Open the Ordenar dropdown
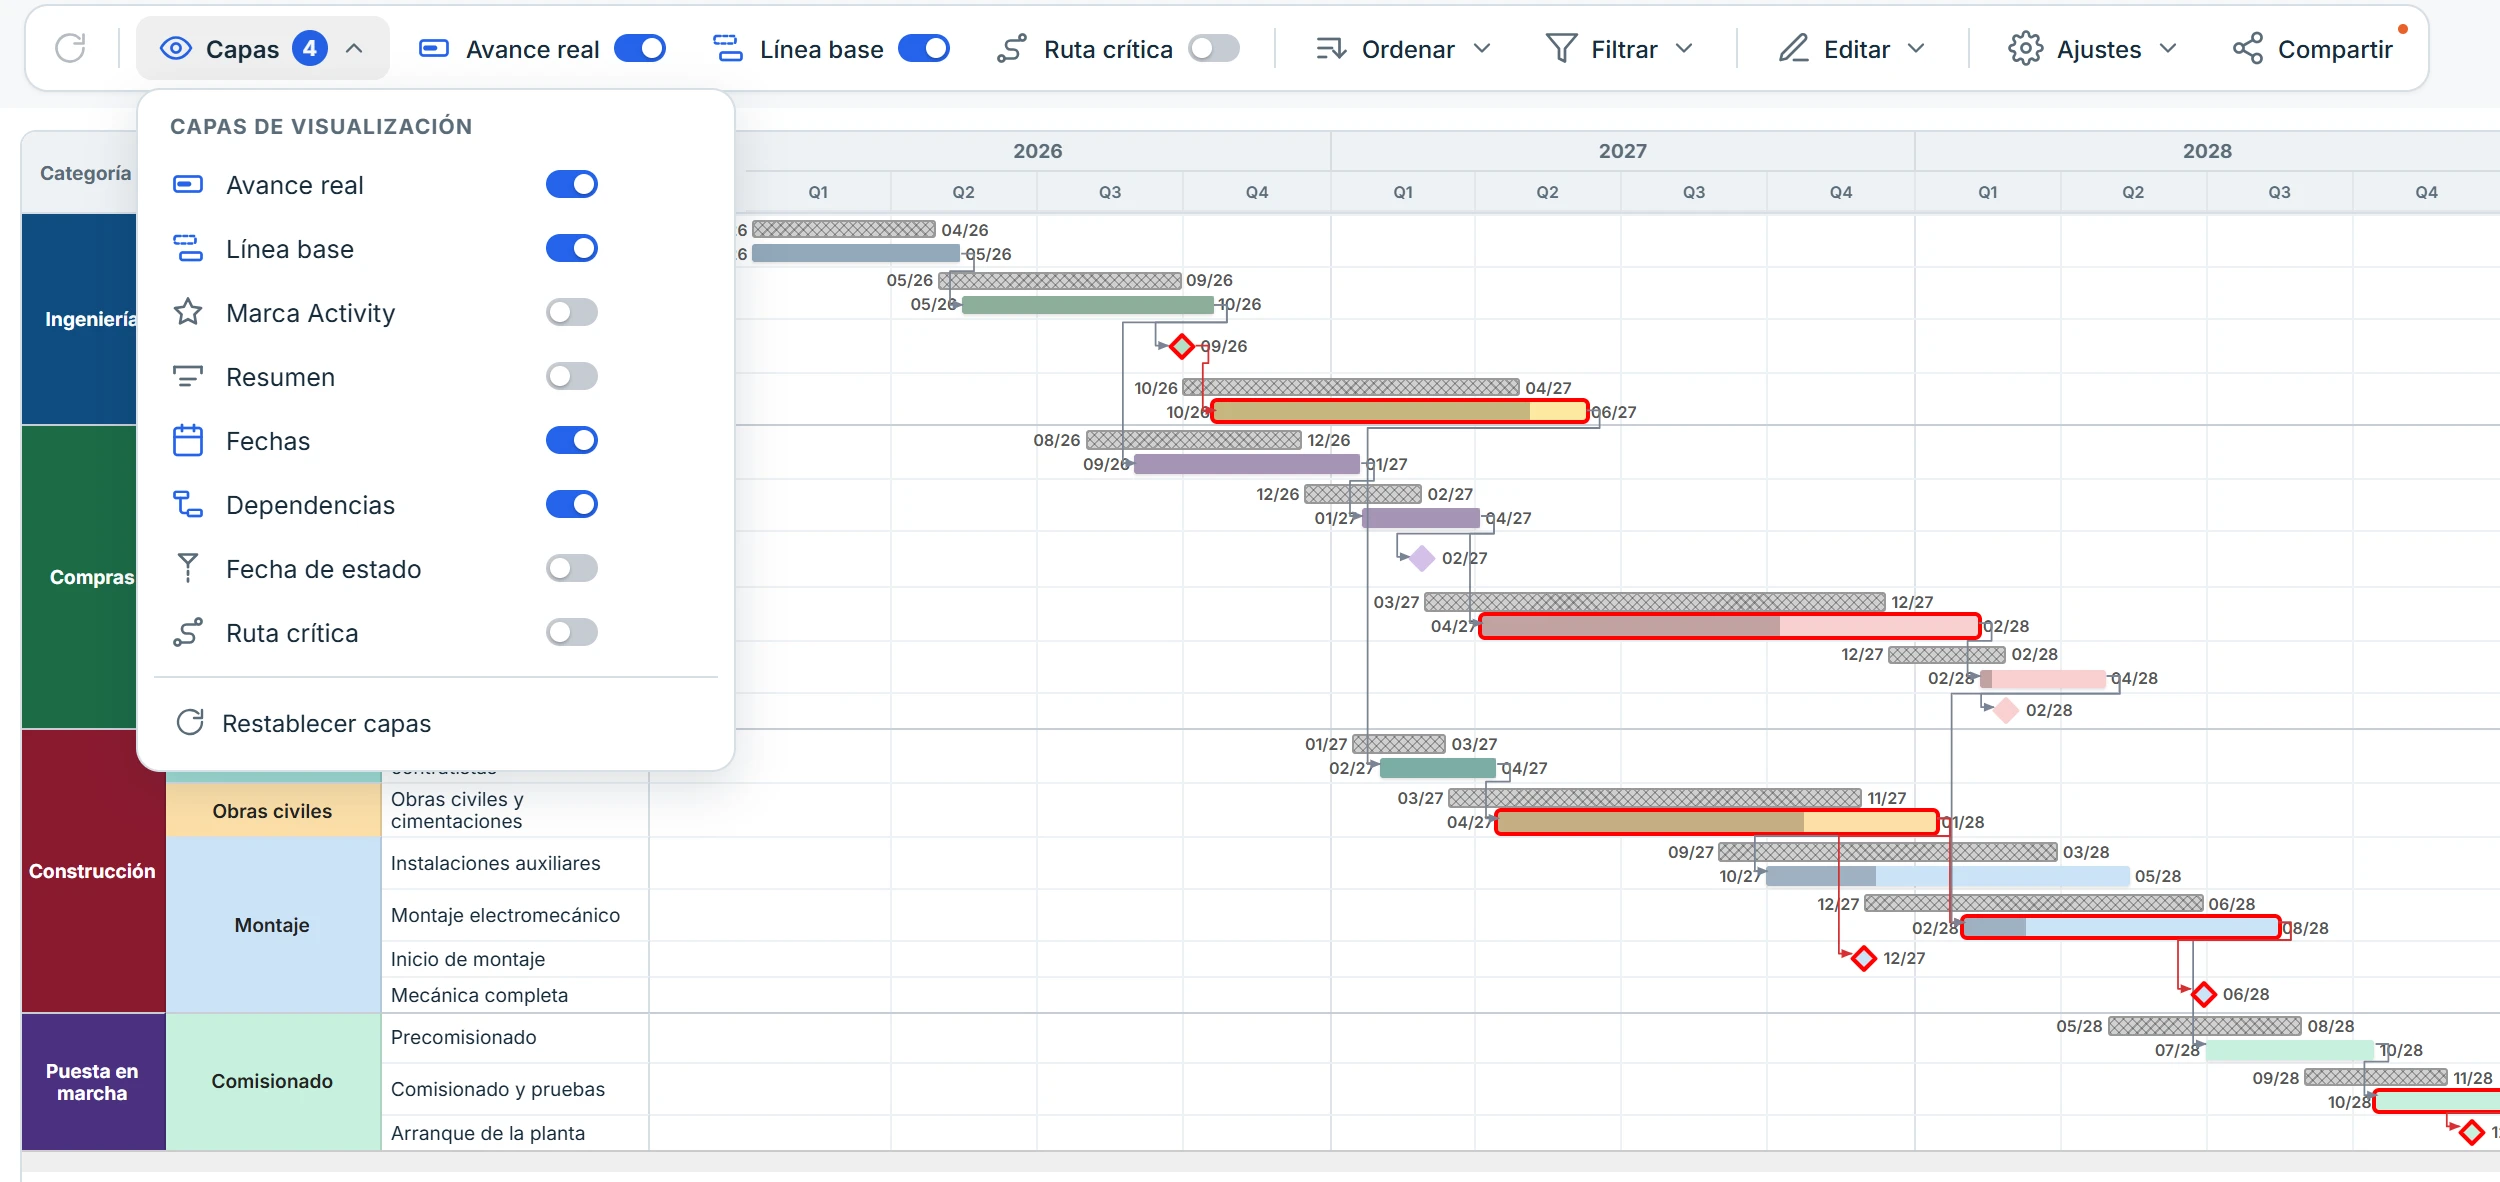The width and height of the screenshot is (2500, 1182). 1403,48
